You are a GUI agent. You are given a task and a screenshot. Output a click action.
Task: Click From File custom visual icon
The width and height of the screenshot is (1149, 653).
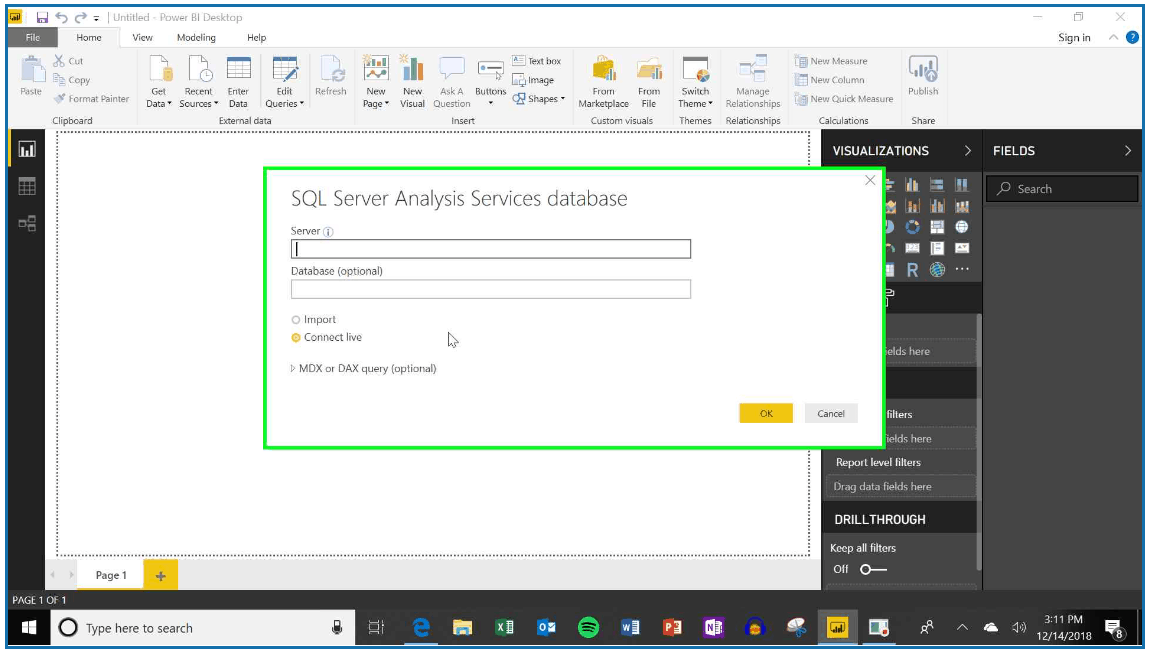click(649, 70)
